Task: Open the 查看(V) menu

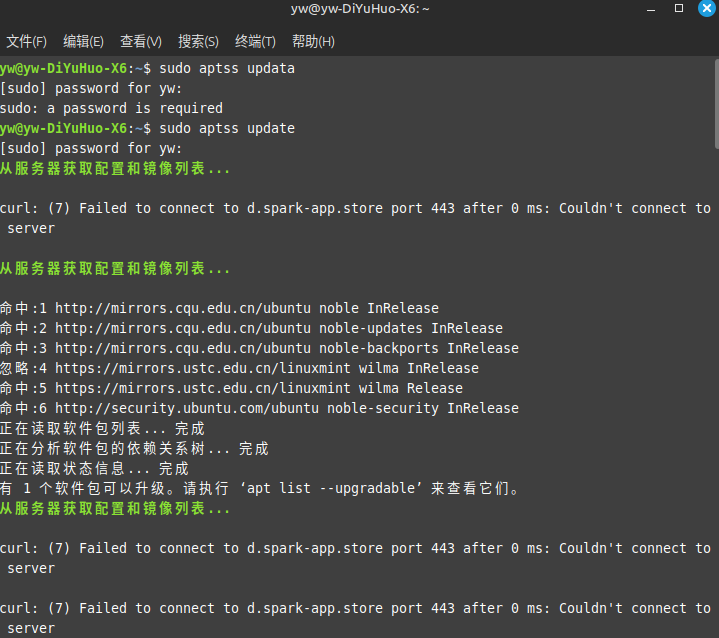Action: [x=140, y=41]
